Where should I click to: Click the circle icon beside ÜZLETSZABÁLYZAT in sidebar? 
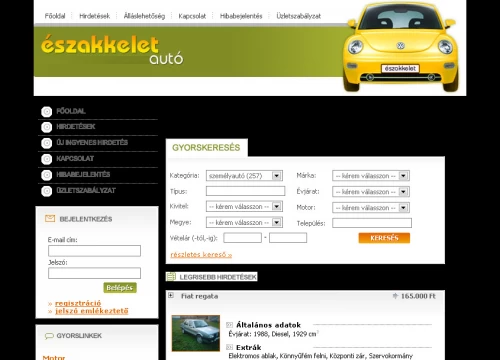point(47,191)
